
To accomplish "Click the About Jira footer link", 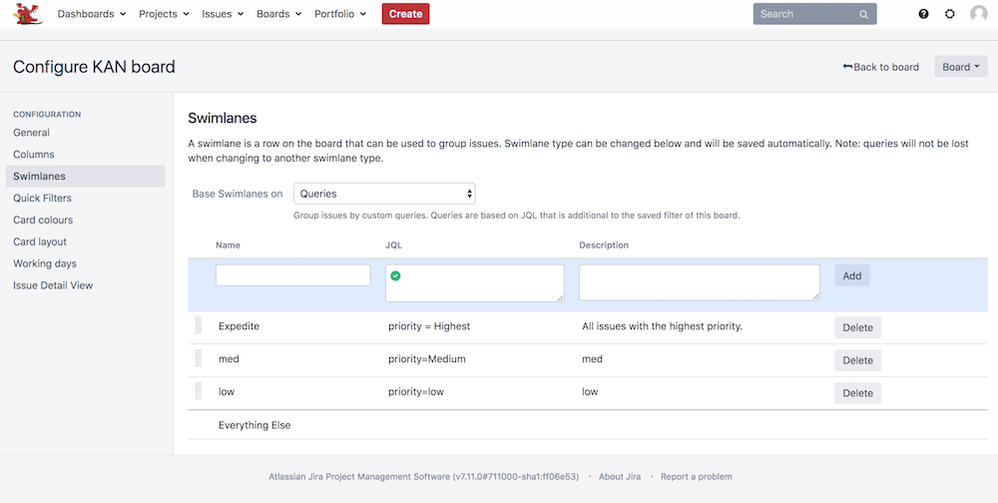I will tap(619, 476).
